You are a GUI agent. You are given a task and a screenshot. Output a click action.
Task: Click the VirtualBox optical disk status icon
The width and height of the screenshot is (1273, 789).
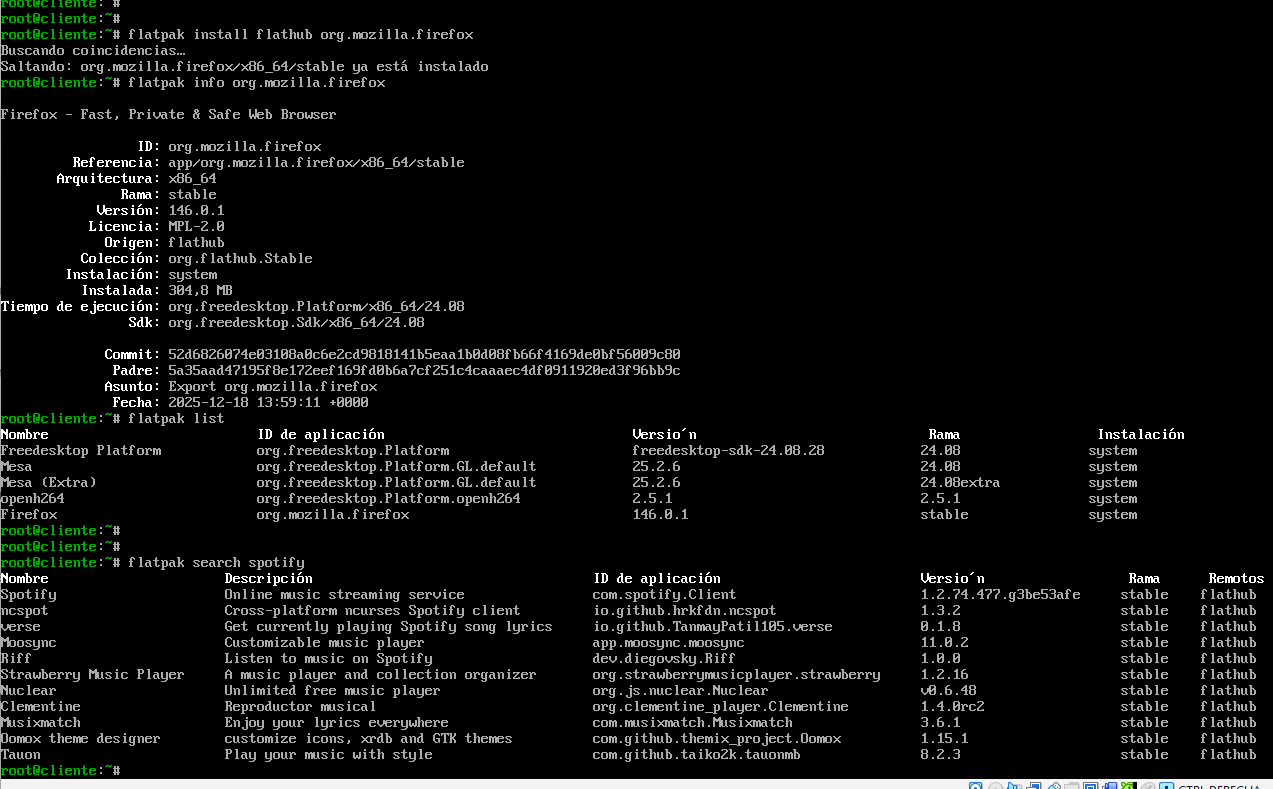coord(996,785)
